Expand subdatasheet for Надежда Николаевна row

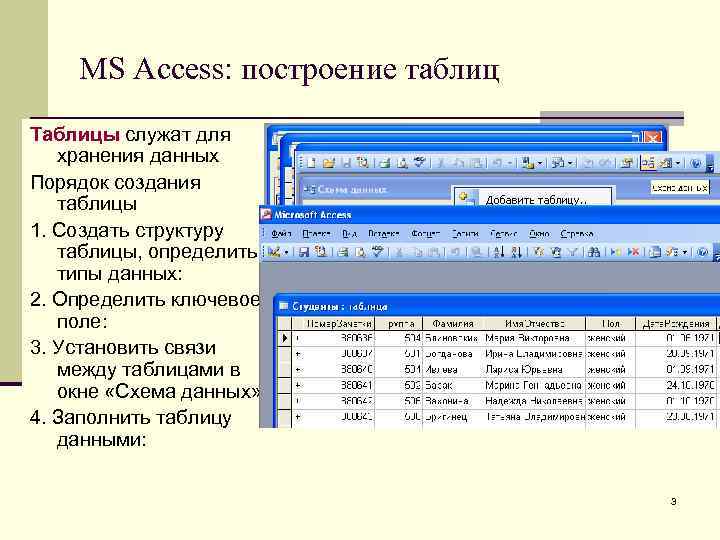tap(298, 401)
